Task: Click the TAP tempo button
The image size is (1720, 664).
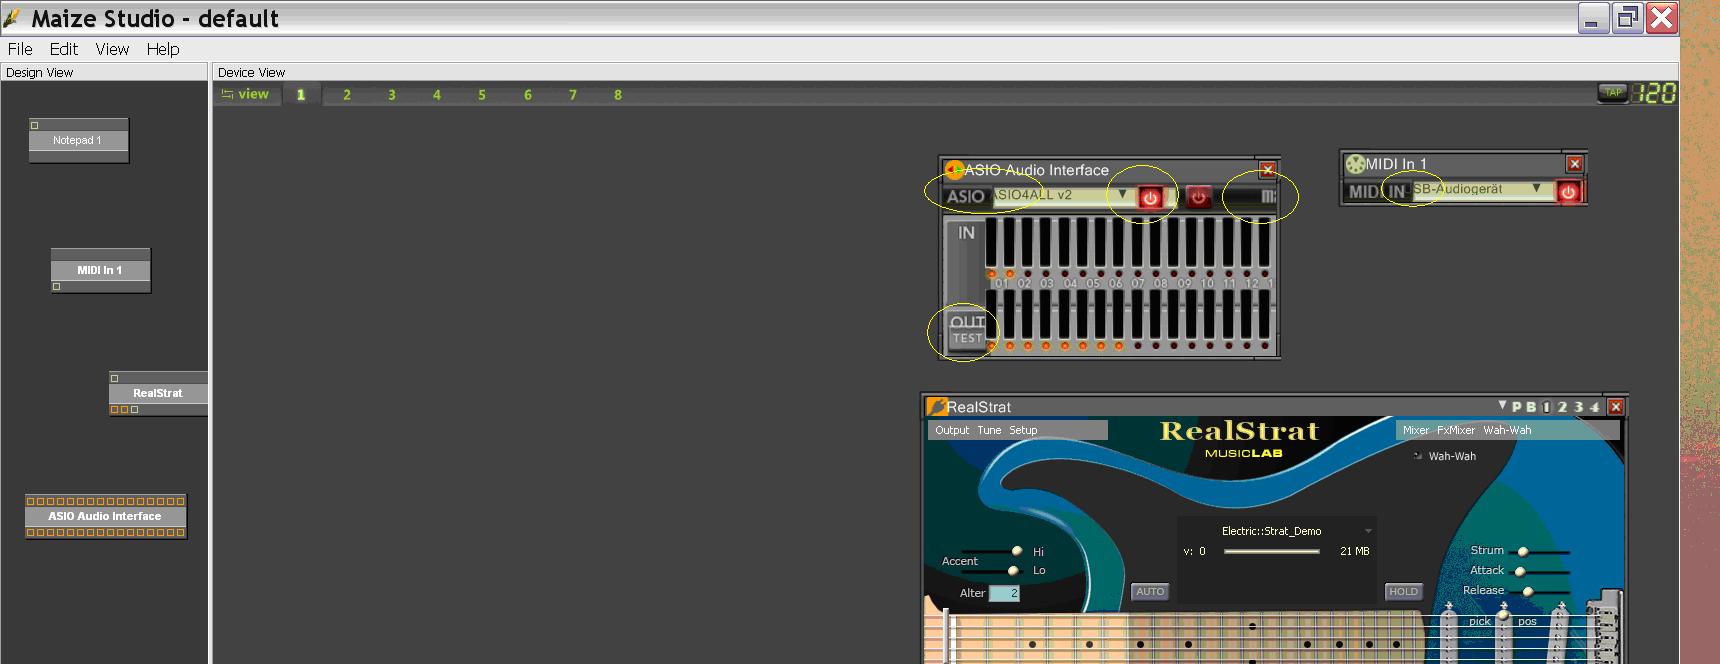Action: coord(1613,93)
